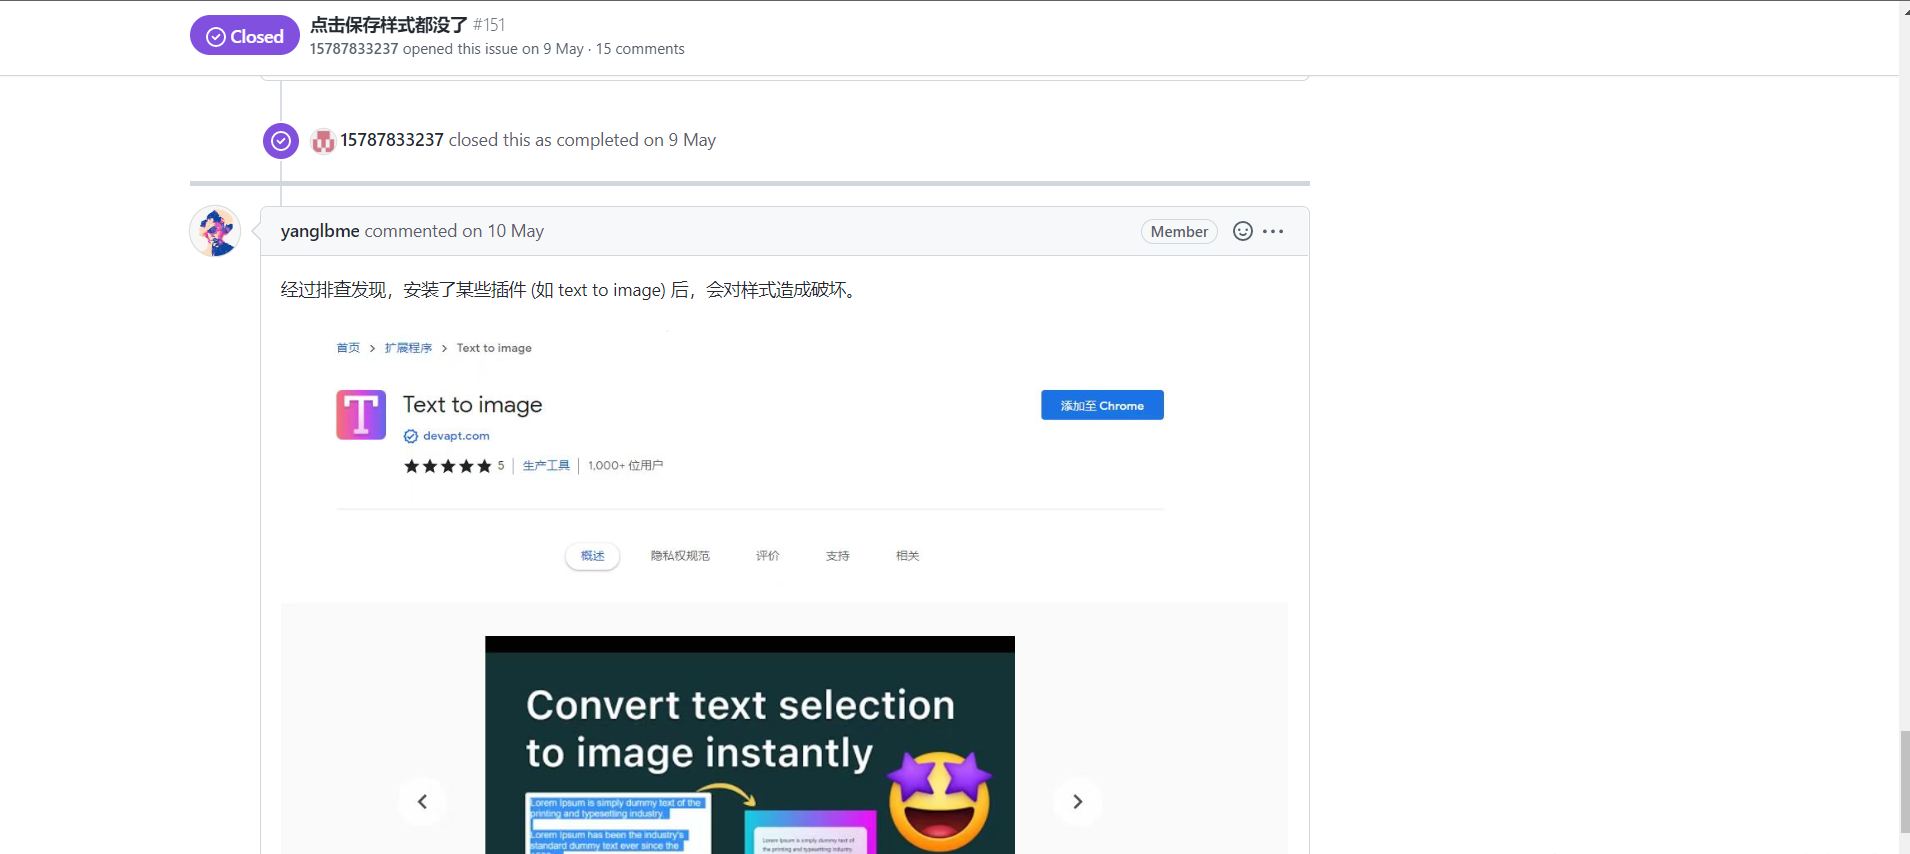The image size is (1910, 854).
Task: Open the Convert text selection promo image
Action: click(750, 745)
